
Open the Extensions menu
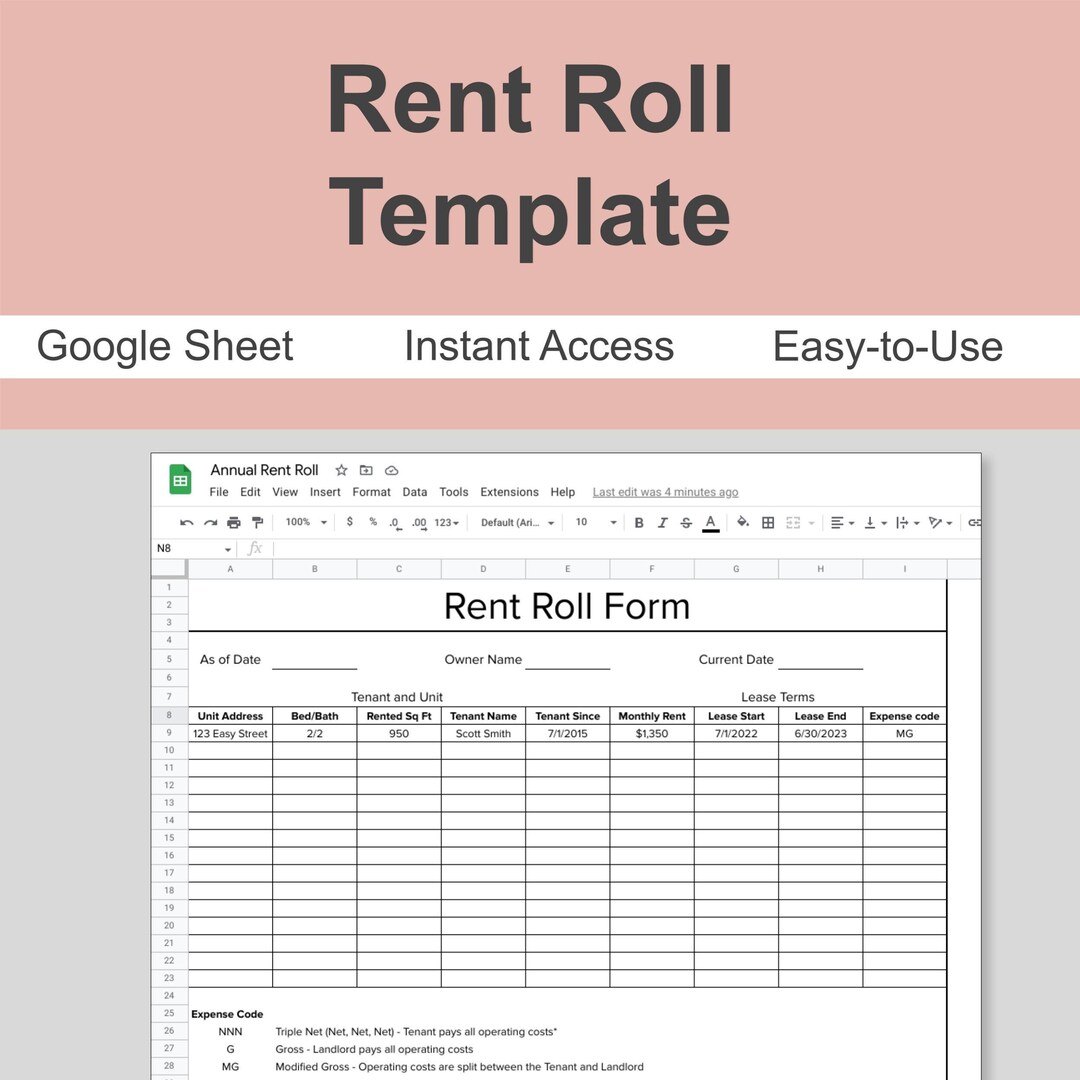point(509,492)
